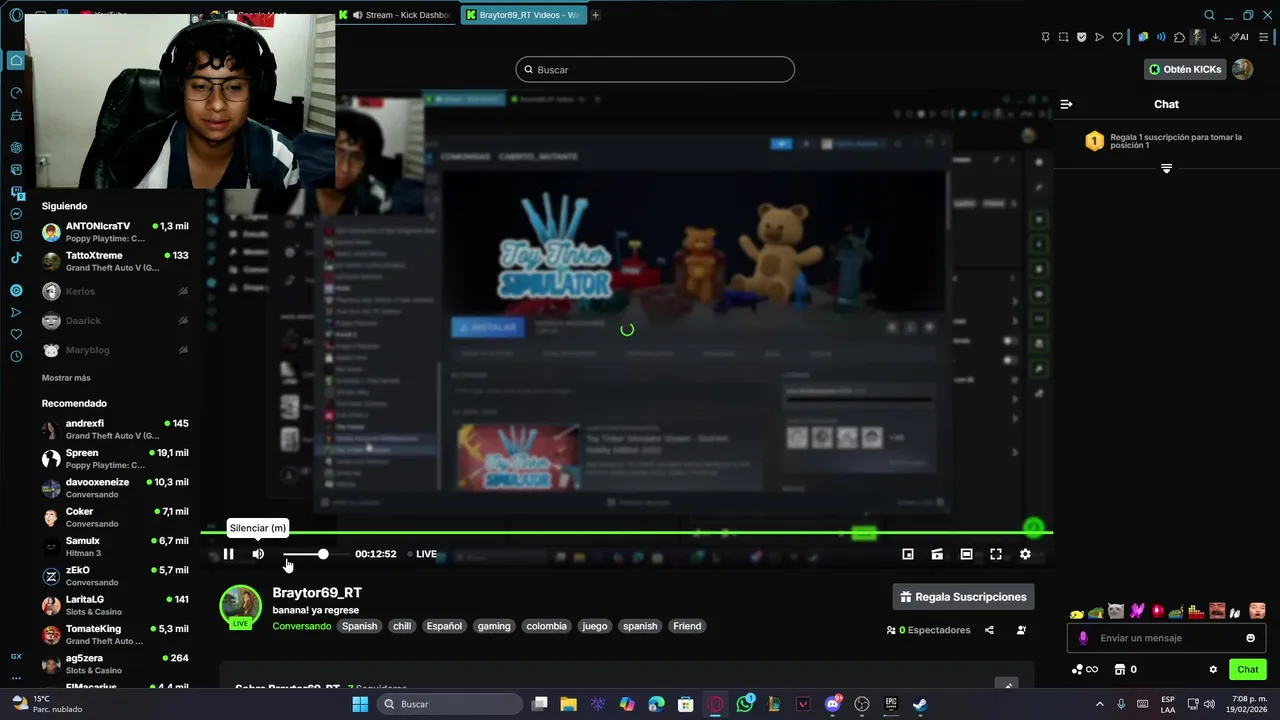
Task: Open channel points infinity icon
Action: (x=1084, y=669)
